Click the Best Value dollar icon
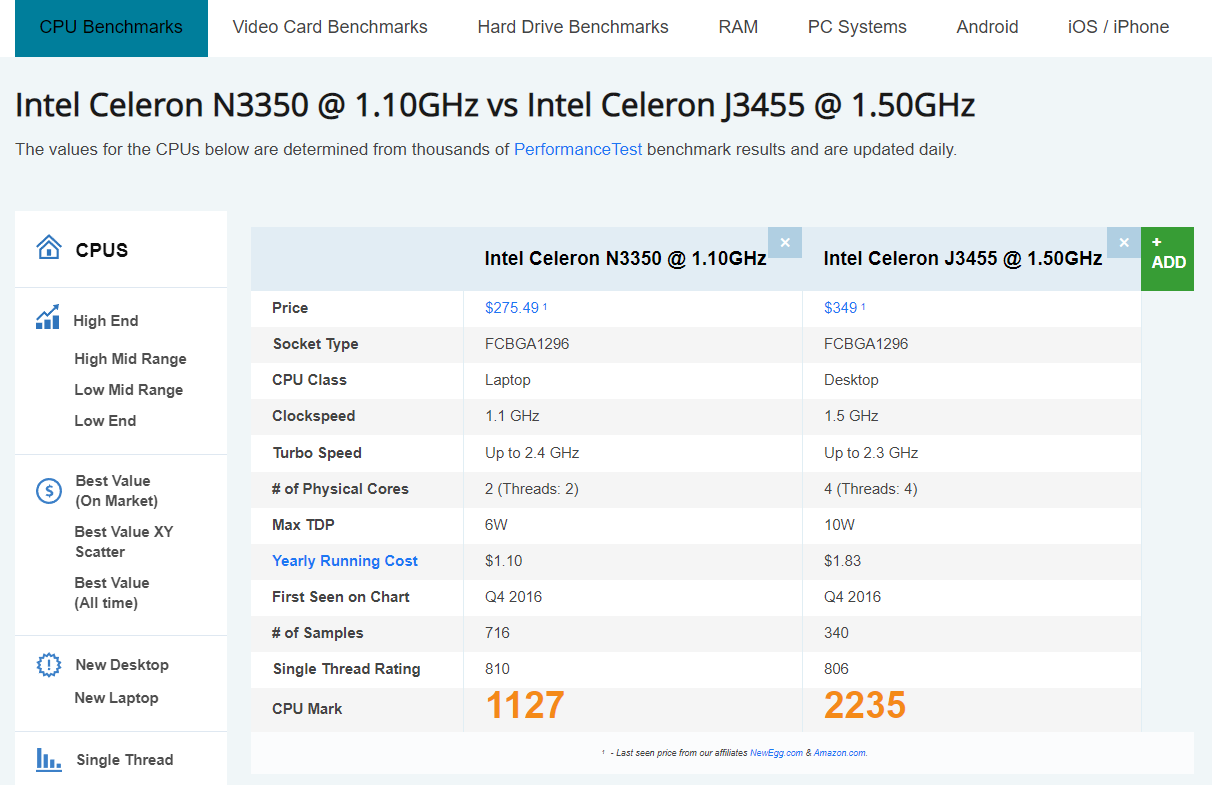 click(x=49, y=490)
